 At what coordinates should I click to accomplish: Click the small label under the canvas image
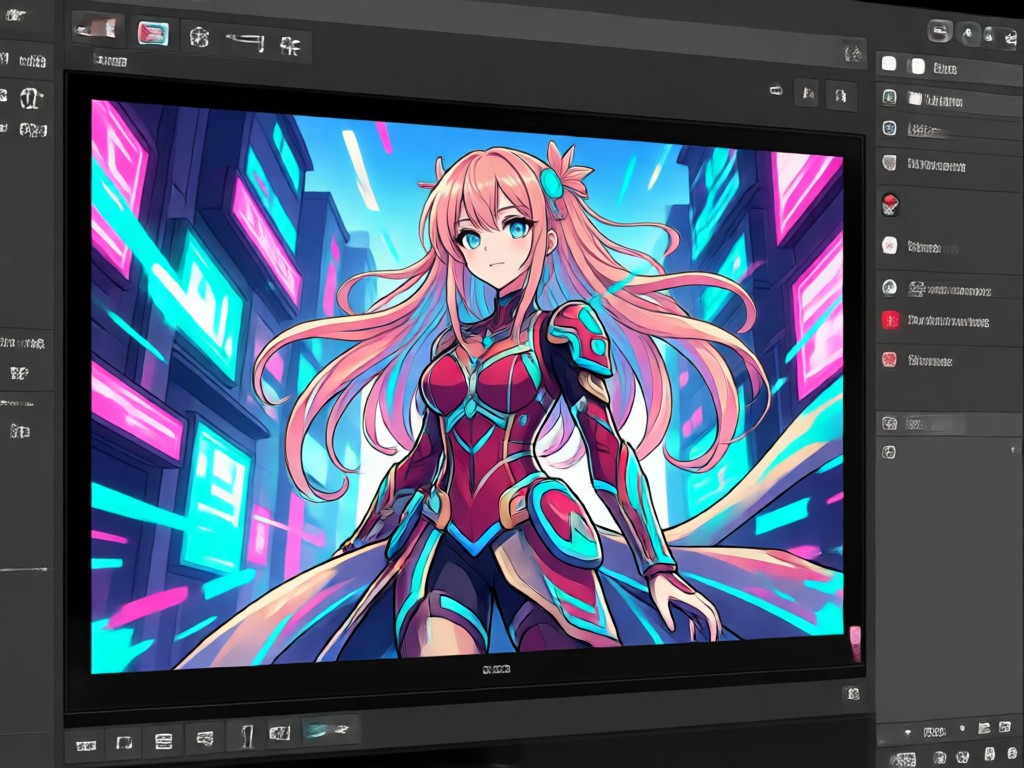tap(496, 669)
